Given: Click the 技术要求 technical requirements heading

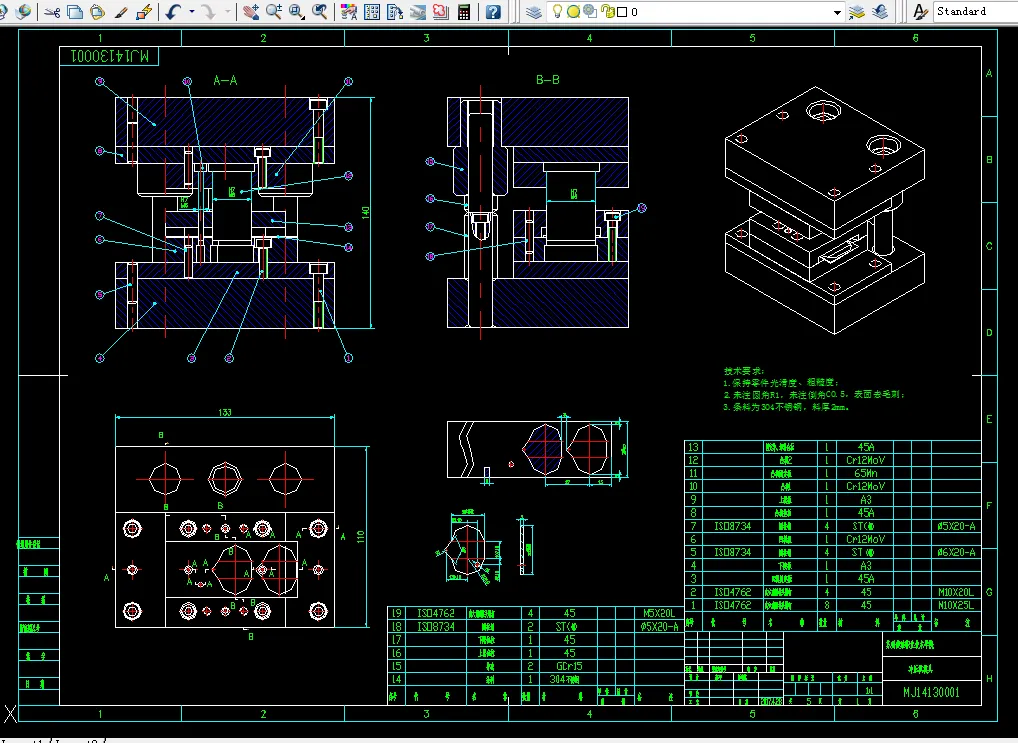Looking at the screenshot, I should [x=744, y=371].
